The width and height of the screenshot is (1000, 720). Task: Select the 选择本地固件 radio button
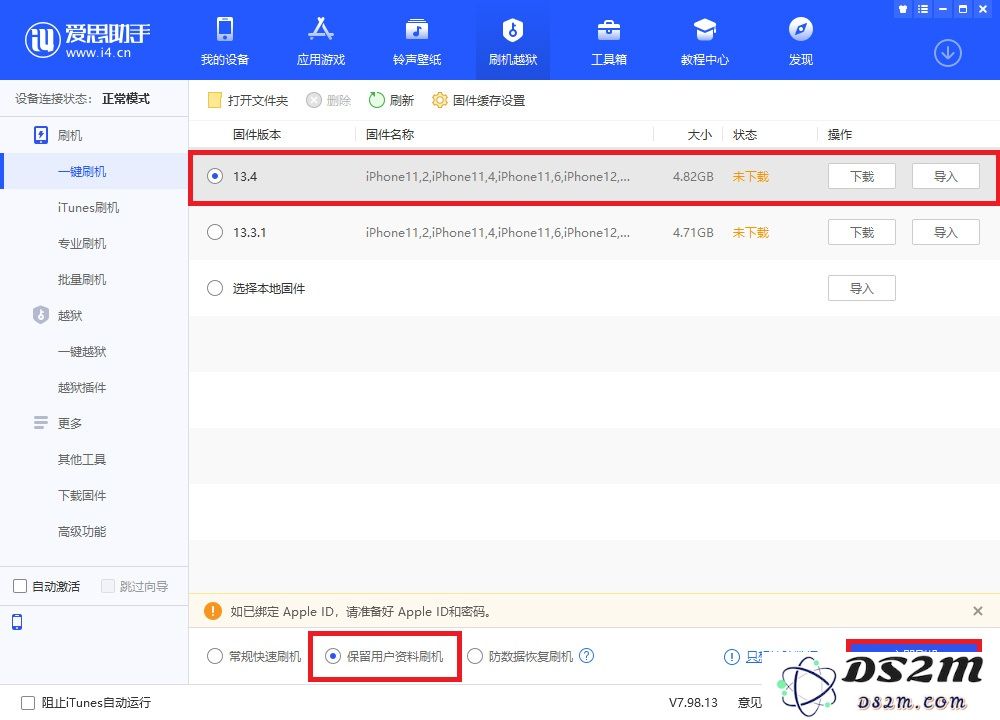tap(215, 288)
